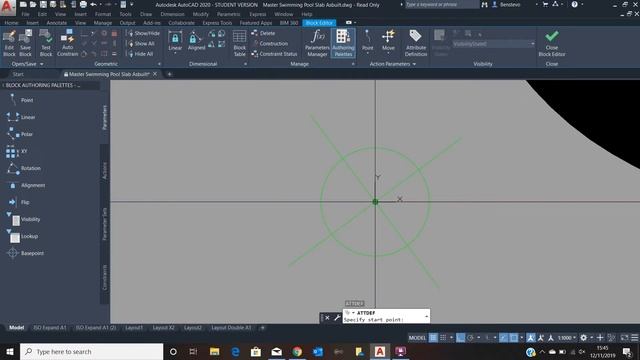
Task: Click the Plot printer icon in quick access toolbar
Action: [83, 4]
